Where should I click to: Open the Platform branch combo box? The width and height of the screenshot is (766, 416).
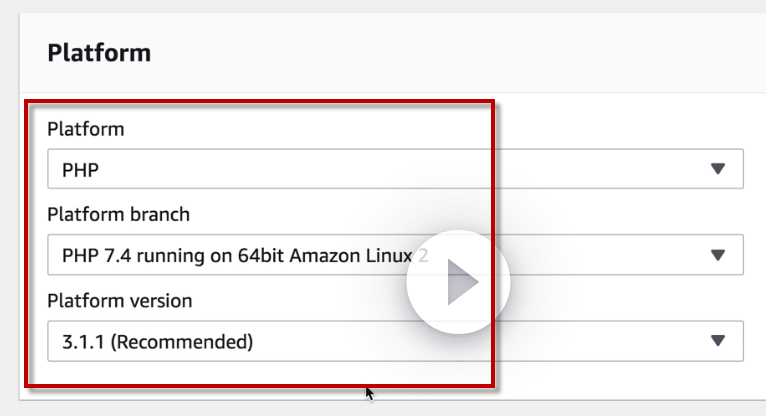click(395, 255)
